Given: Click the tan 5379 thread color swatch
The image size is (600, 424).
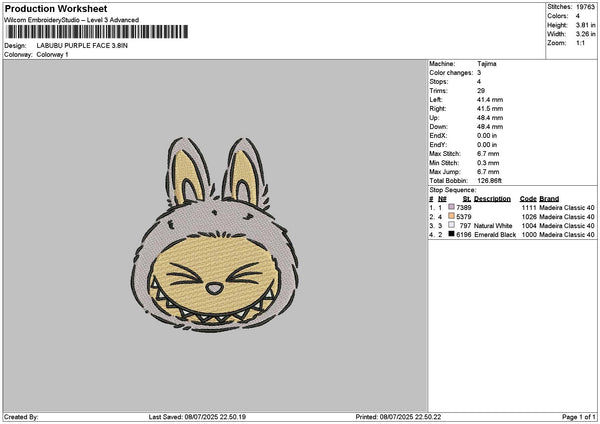Looking at the screenshot, I should pos(453,216).
